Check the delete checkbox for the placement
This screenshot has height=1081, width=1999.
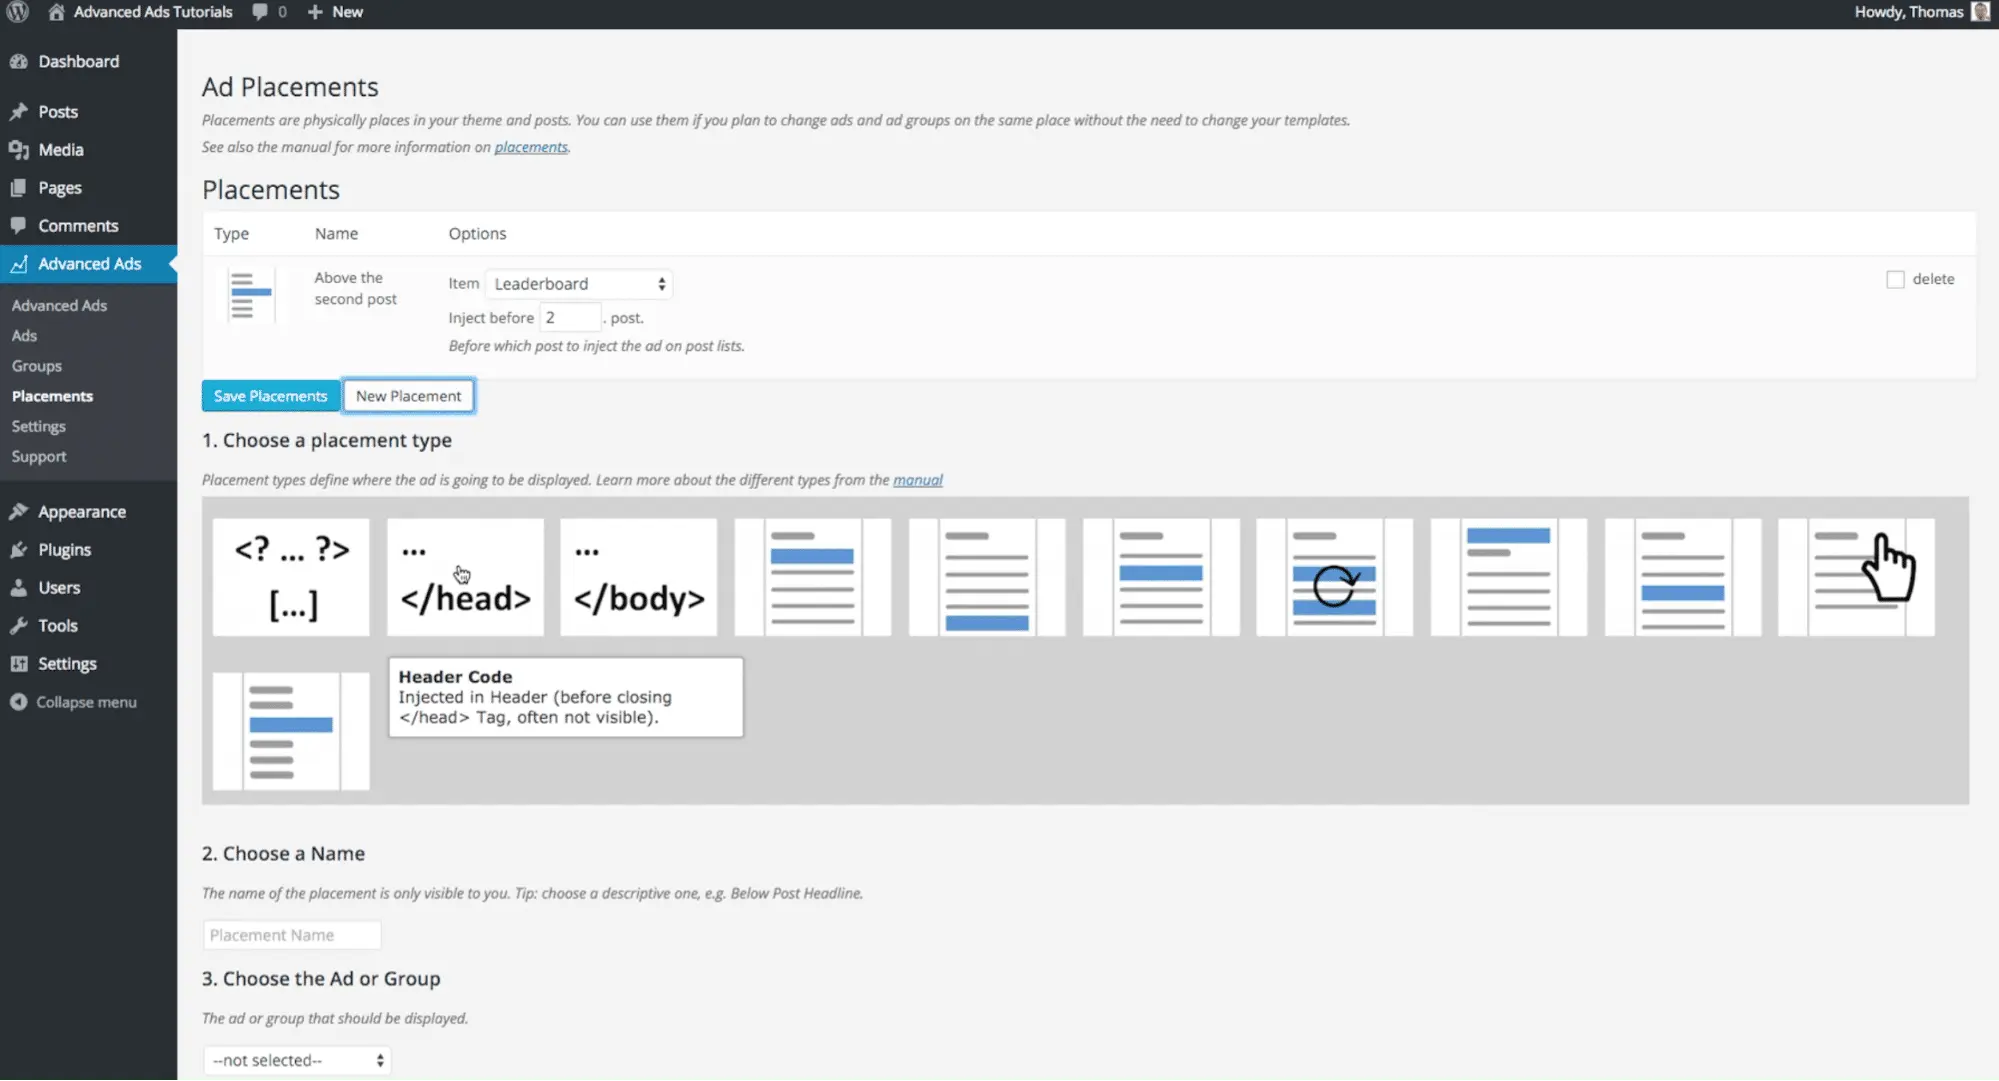(x=1895, y=279)
